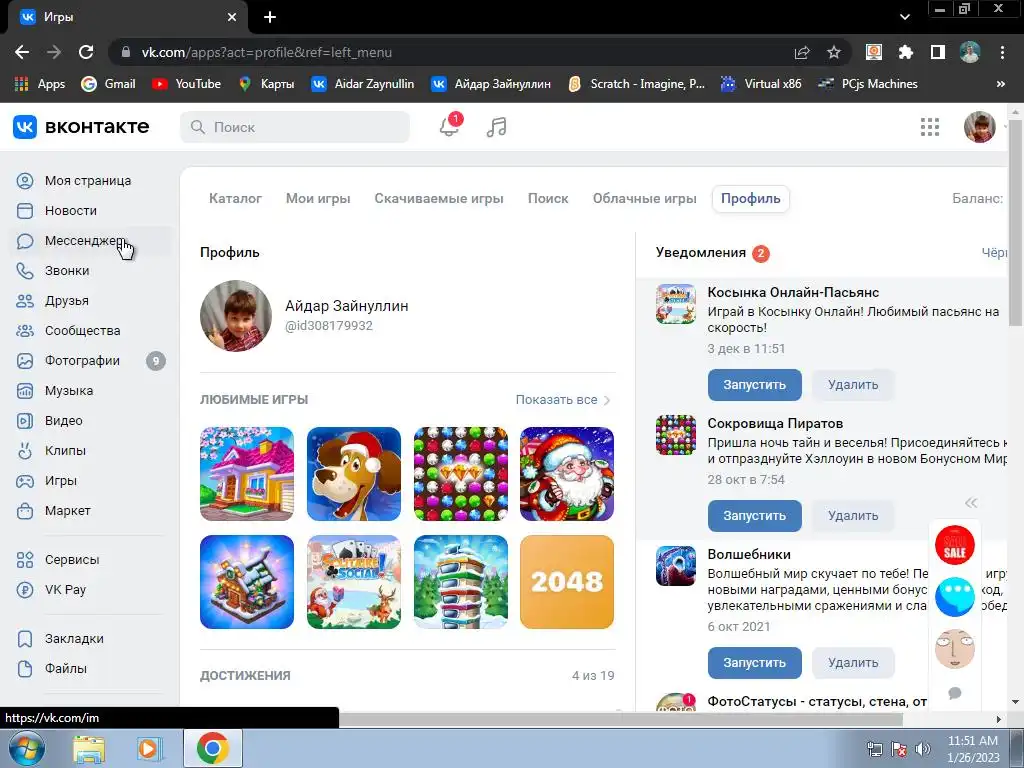
Task: Open the 2048 game tile
Action: tap(567, 582)
